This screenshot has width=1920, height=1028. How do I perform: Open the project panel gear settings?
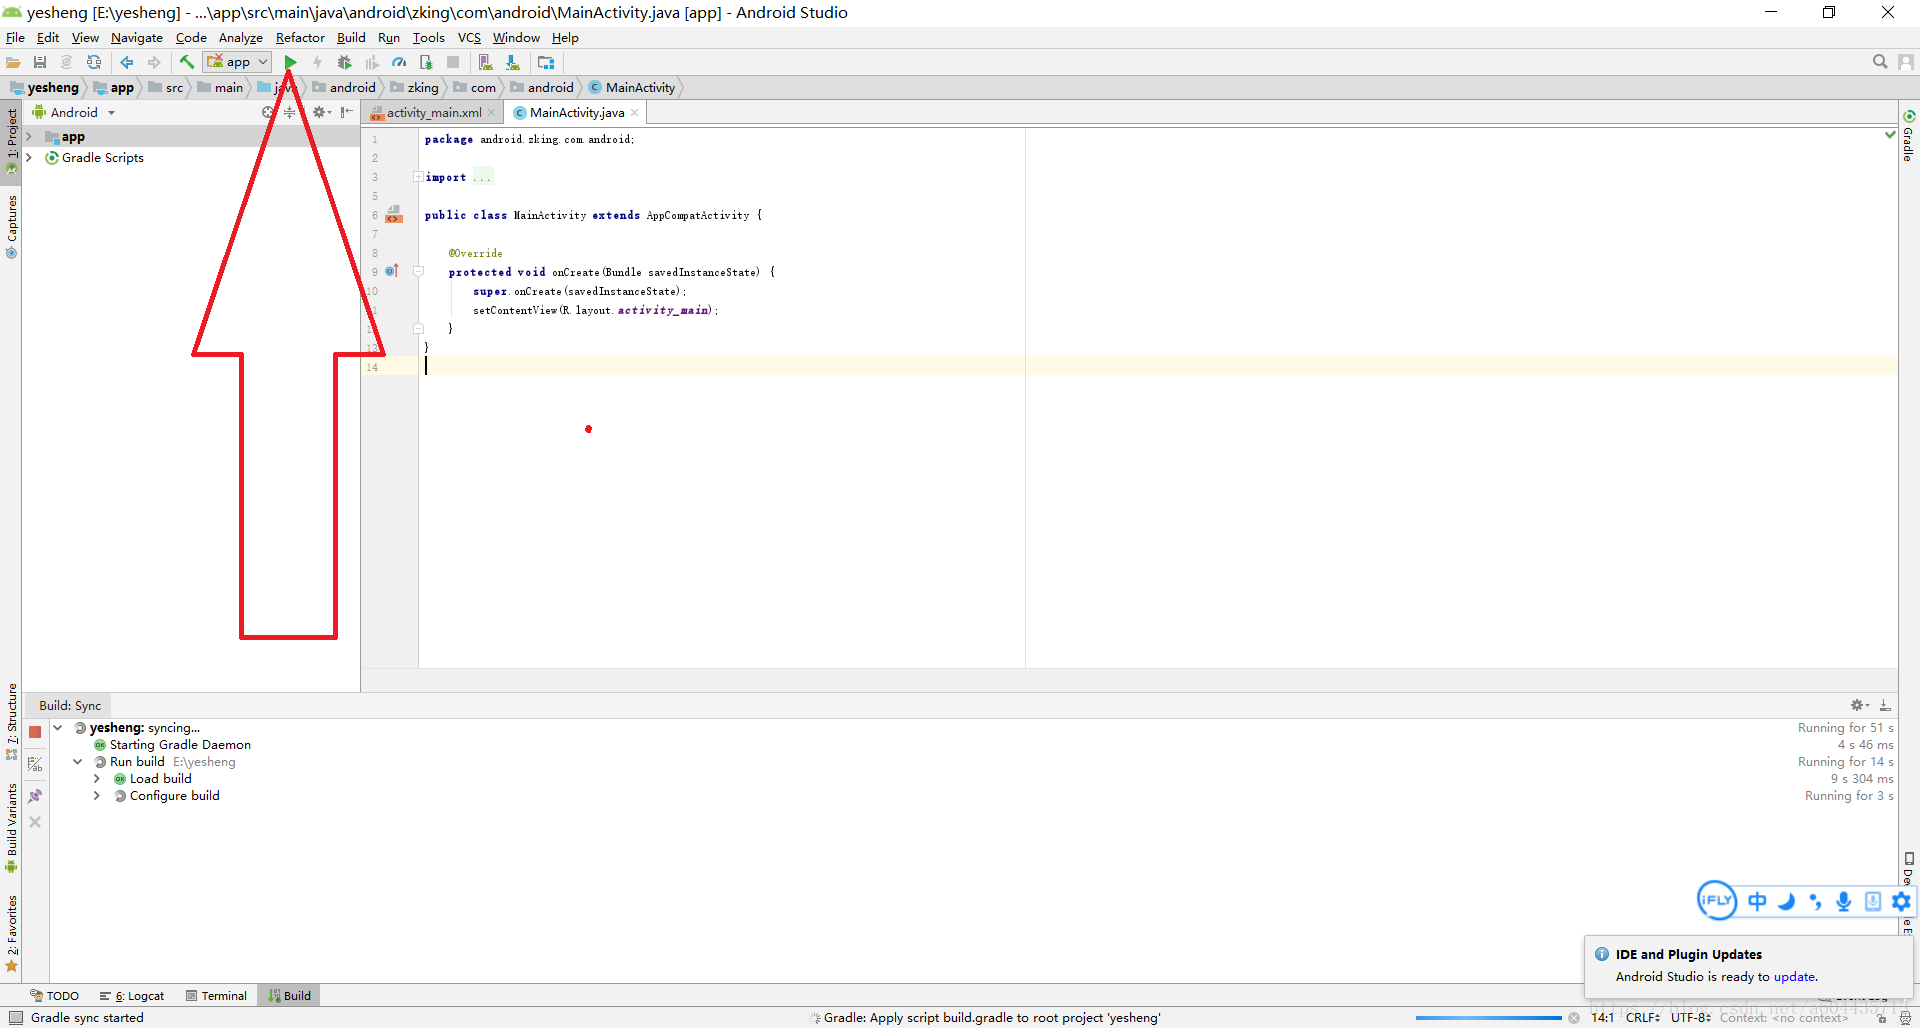[320, 113]
